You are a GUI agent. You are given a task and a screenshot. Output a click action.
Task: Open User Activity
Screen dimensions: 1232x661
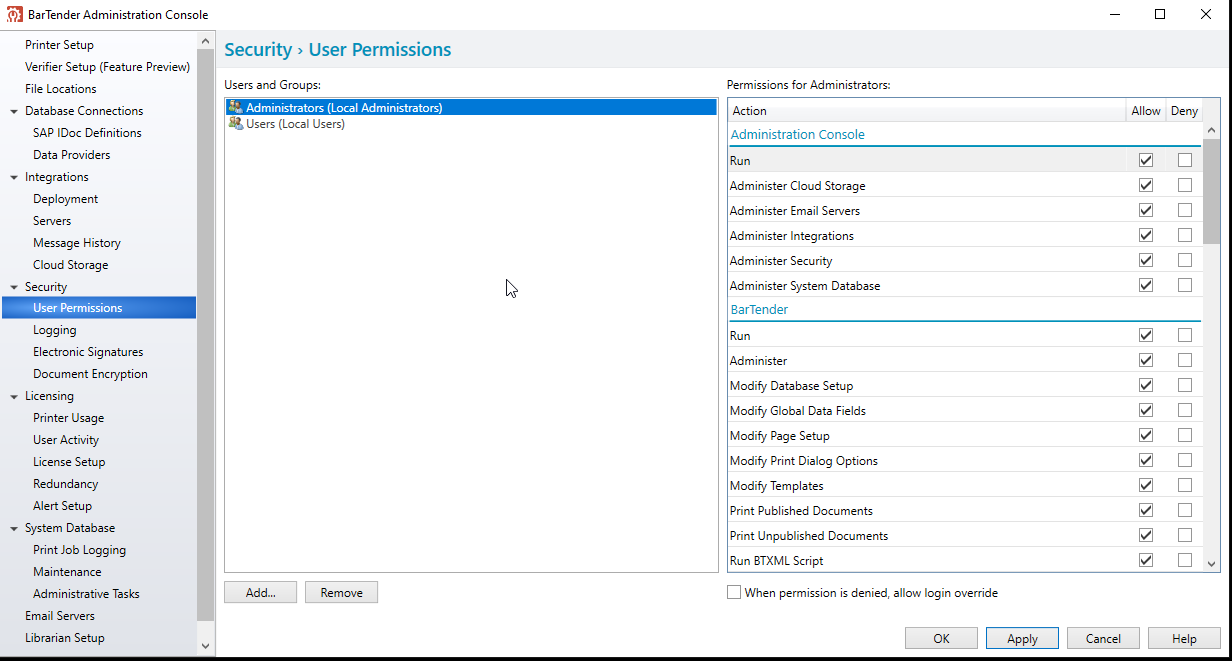(x=66, y=440)
